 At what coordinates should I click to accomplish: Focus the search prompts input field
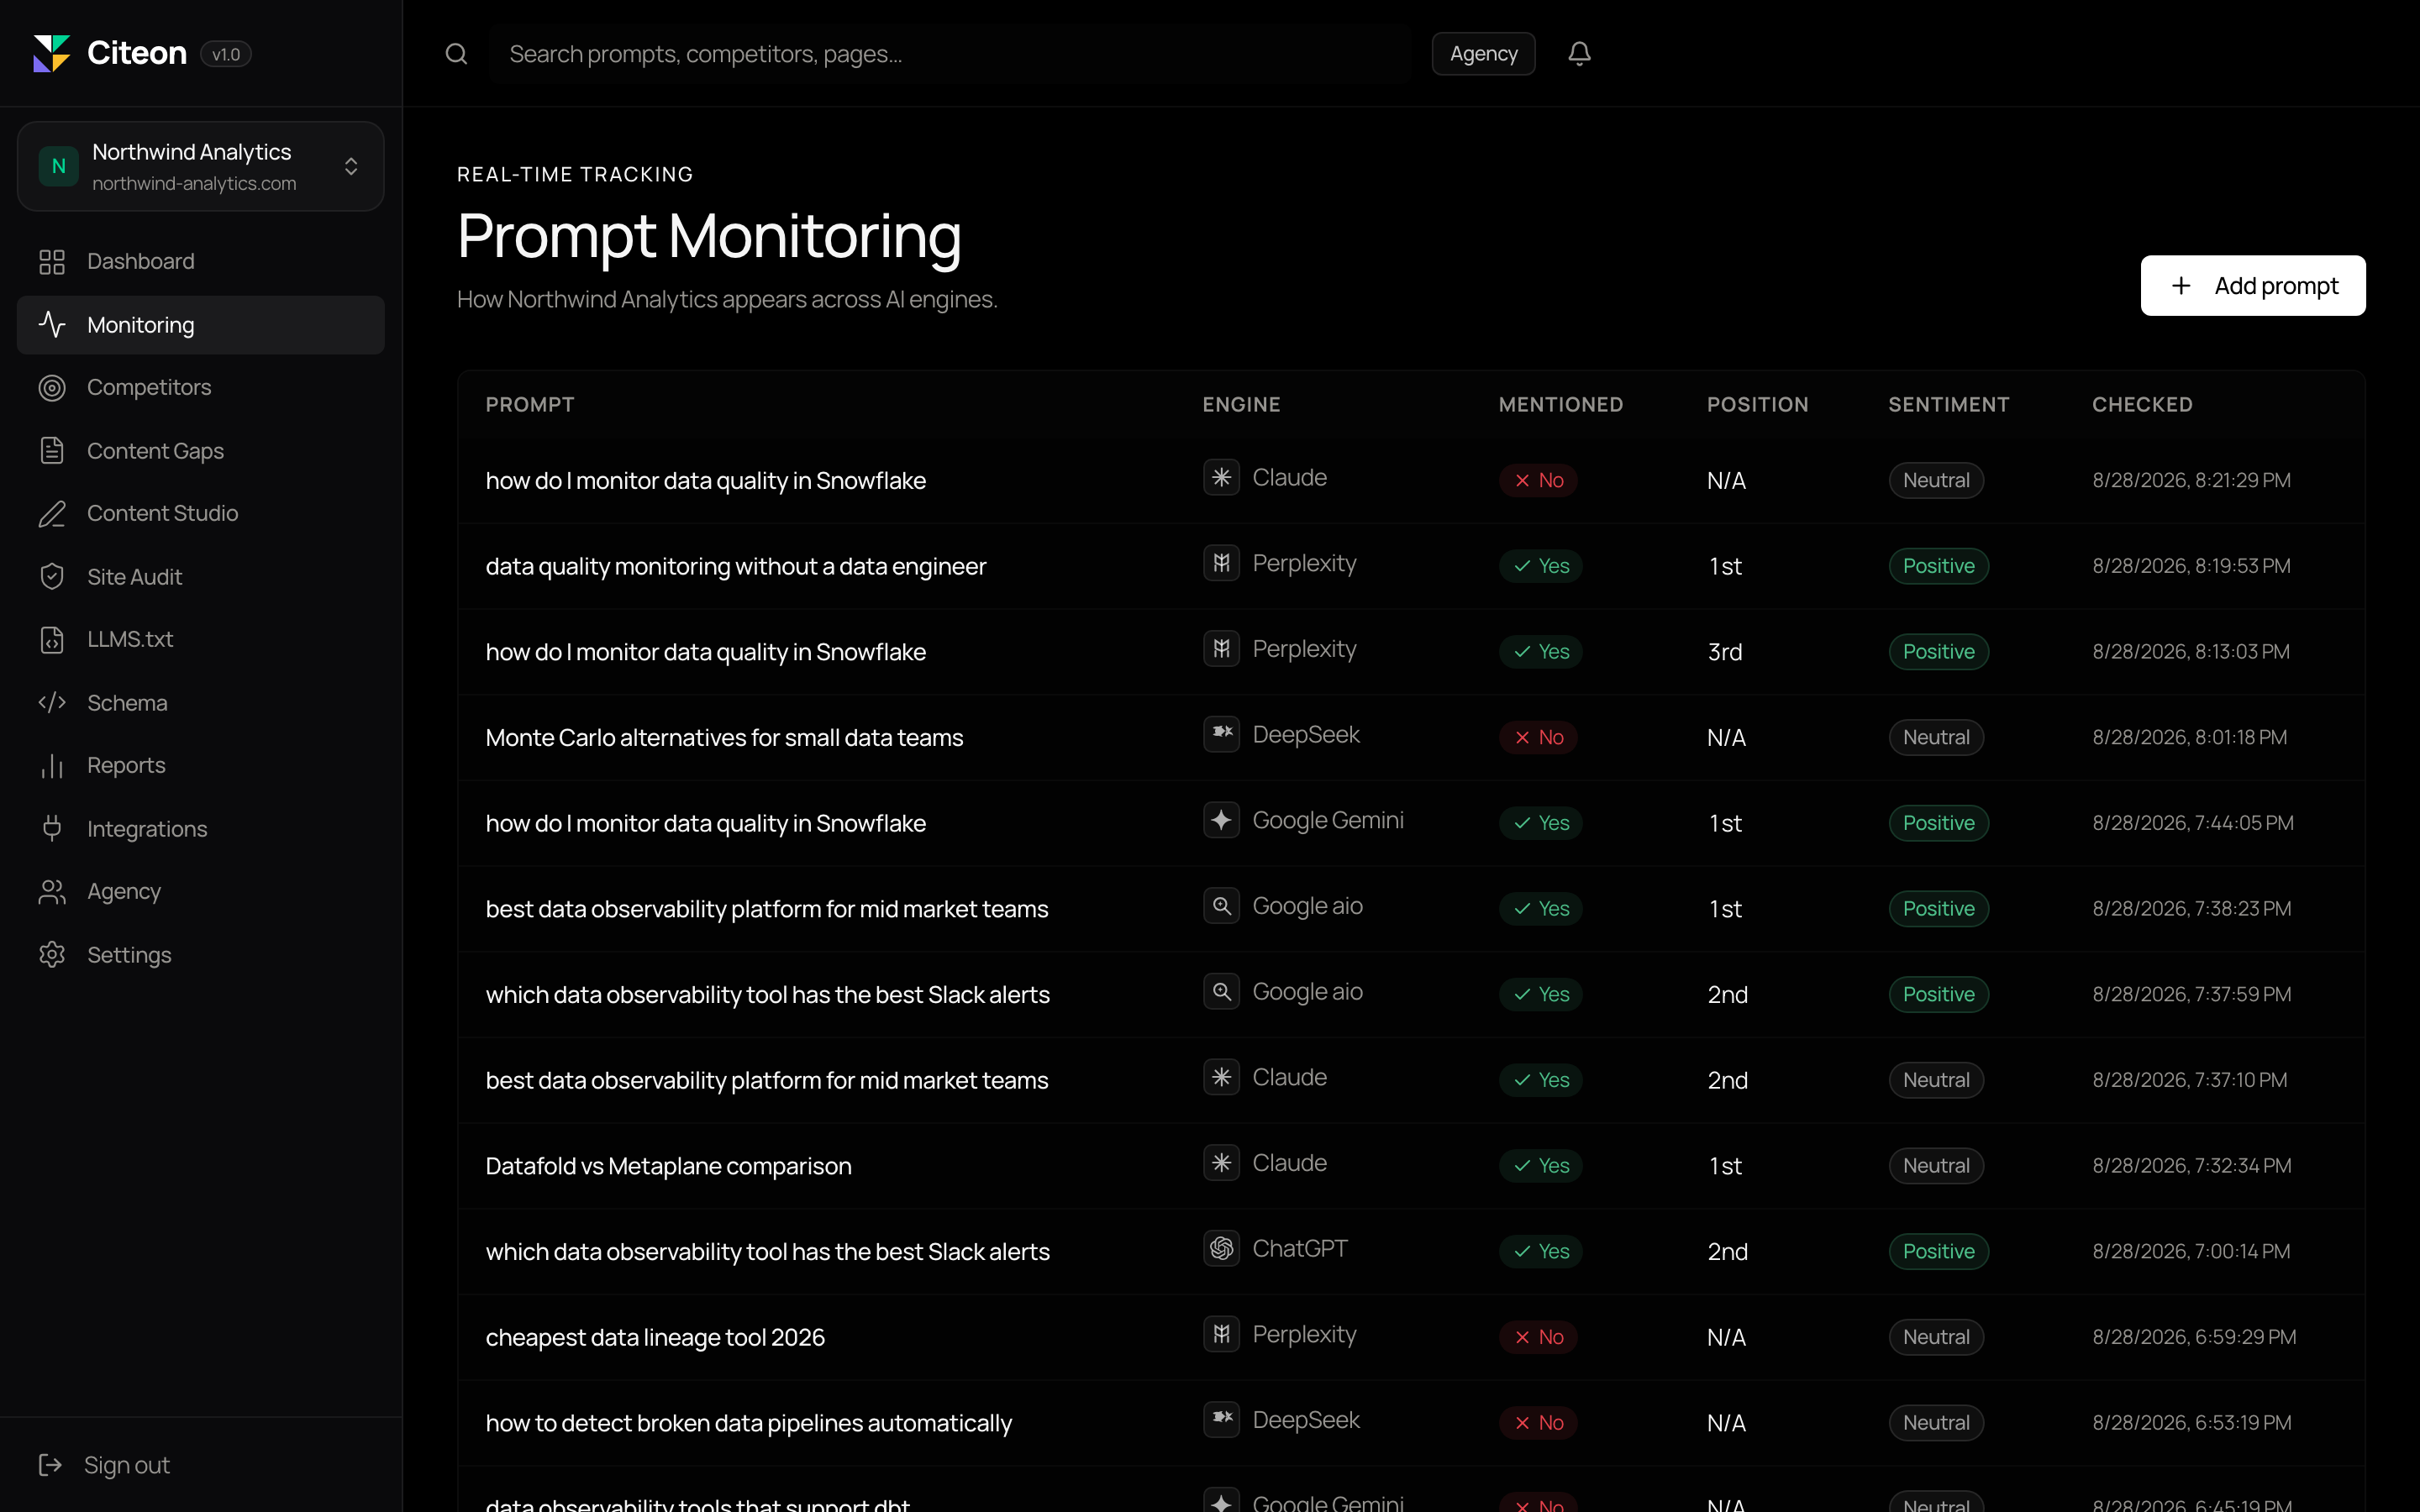pyautogui.click(x=950, y=54)
